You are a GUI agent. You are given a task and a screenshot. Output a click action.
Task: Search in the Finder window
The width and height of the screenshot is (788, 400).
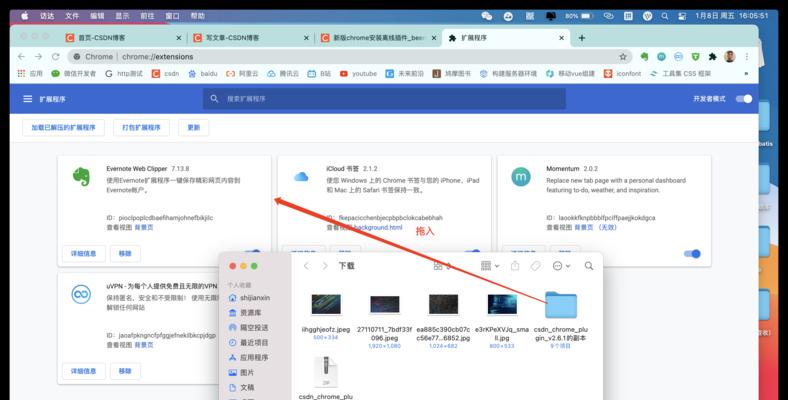(x=588, y=266)
